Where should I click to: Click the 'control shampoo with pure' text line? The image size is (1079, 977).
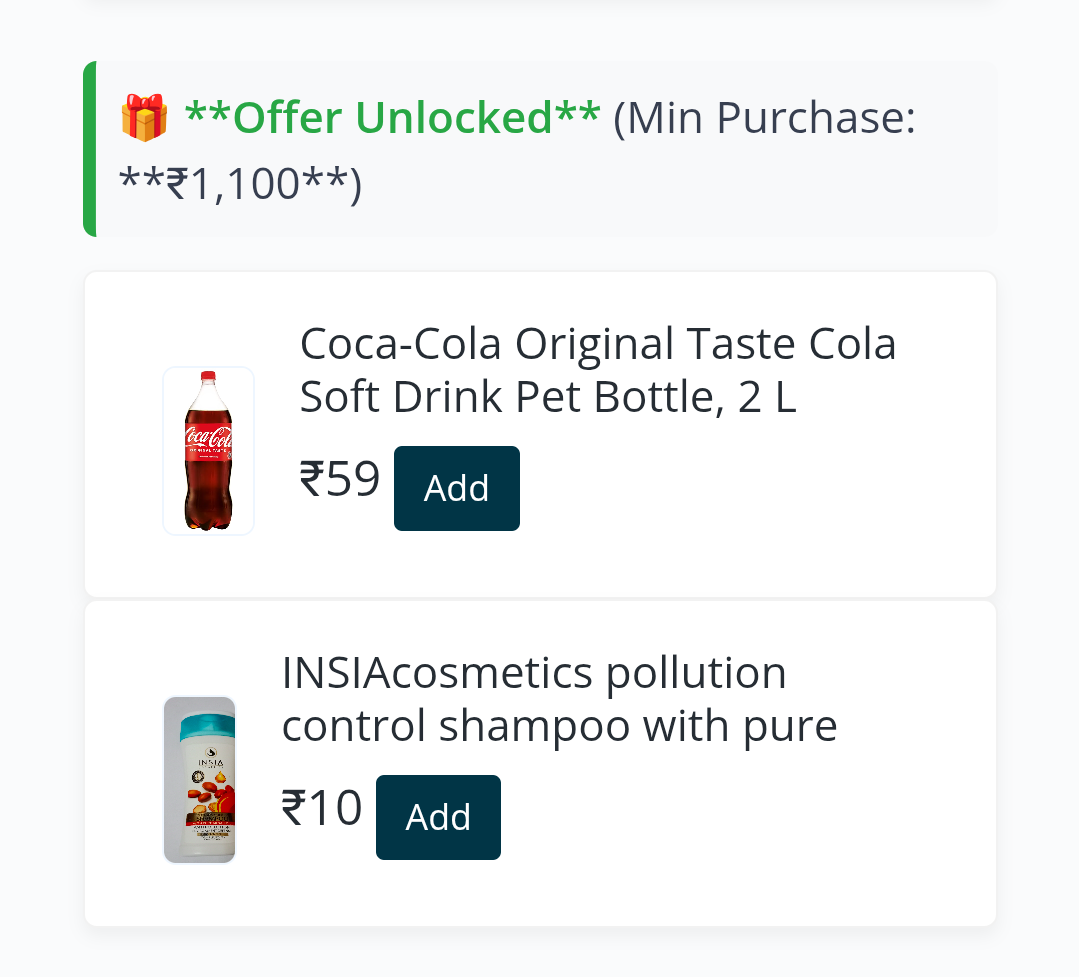tap(559, 726)
